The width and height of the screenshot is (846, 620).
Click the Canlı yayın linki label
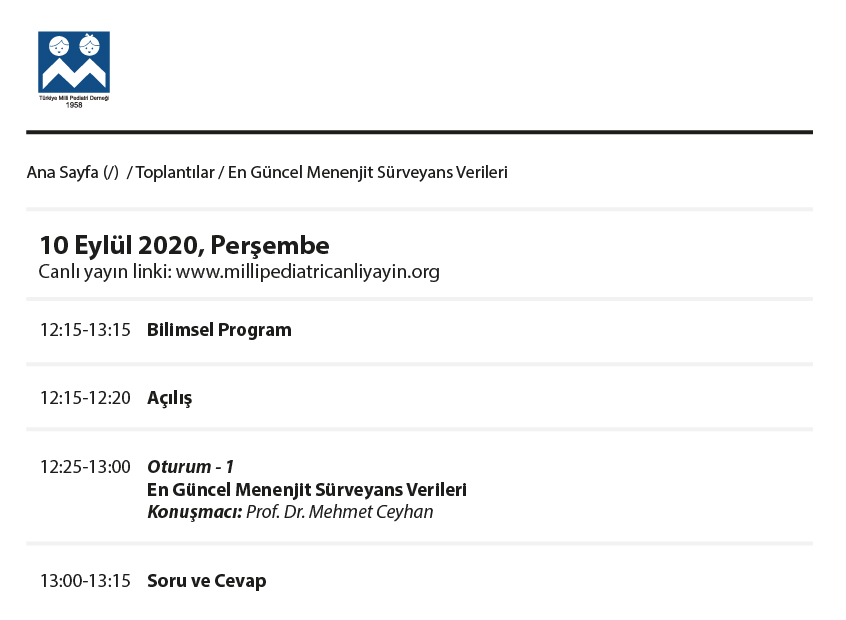[x=105, y=271]
